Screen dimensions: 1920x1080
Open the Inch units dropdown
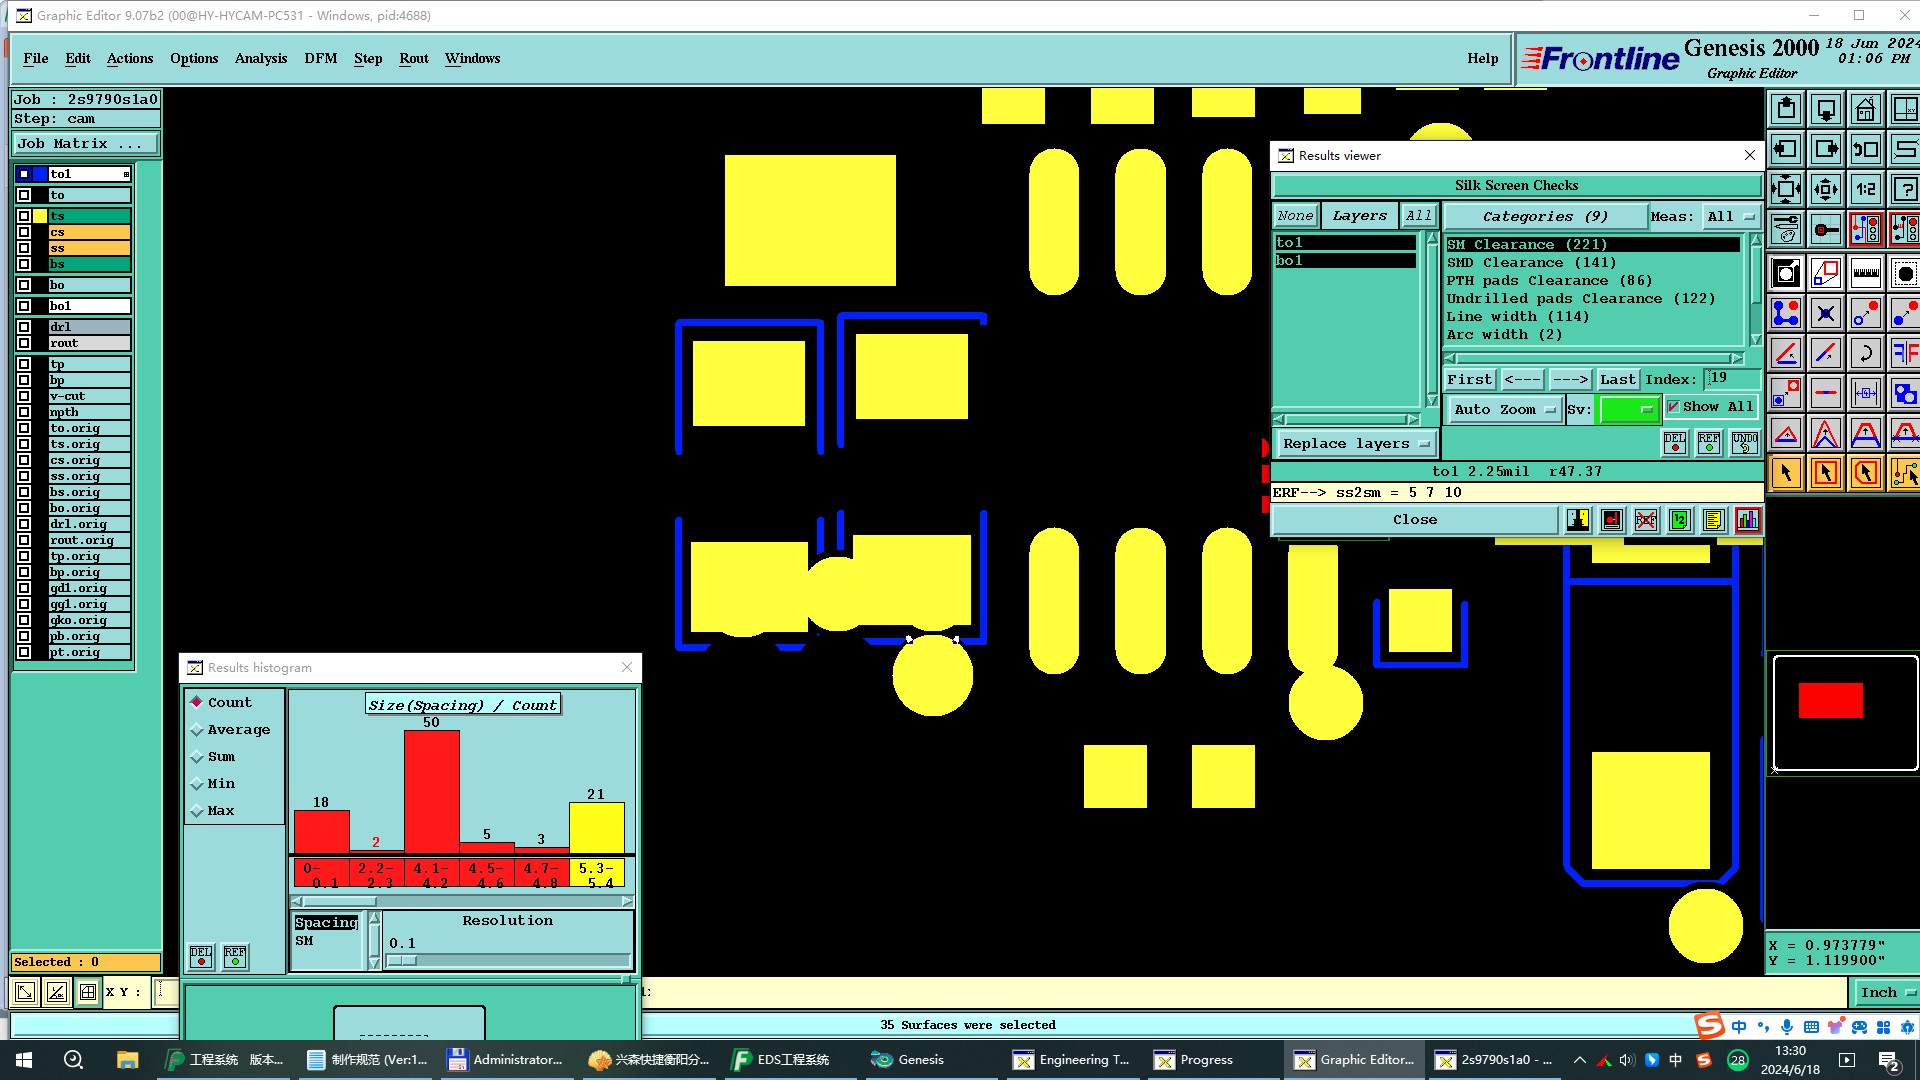(1887, 992)
